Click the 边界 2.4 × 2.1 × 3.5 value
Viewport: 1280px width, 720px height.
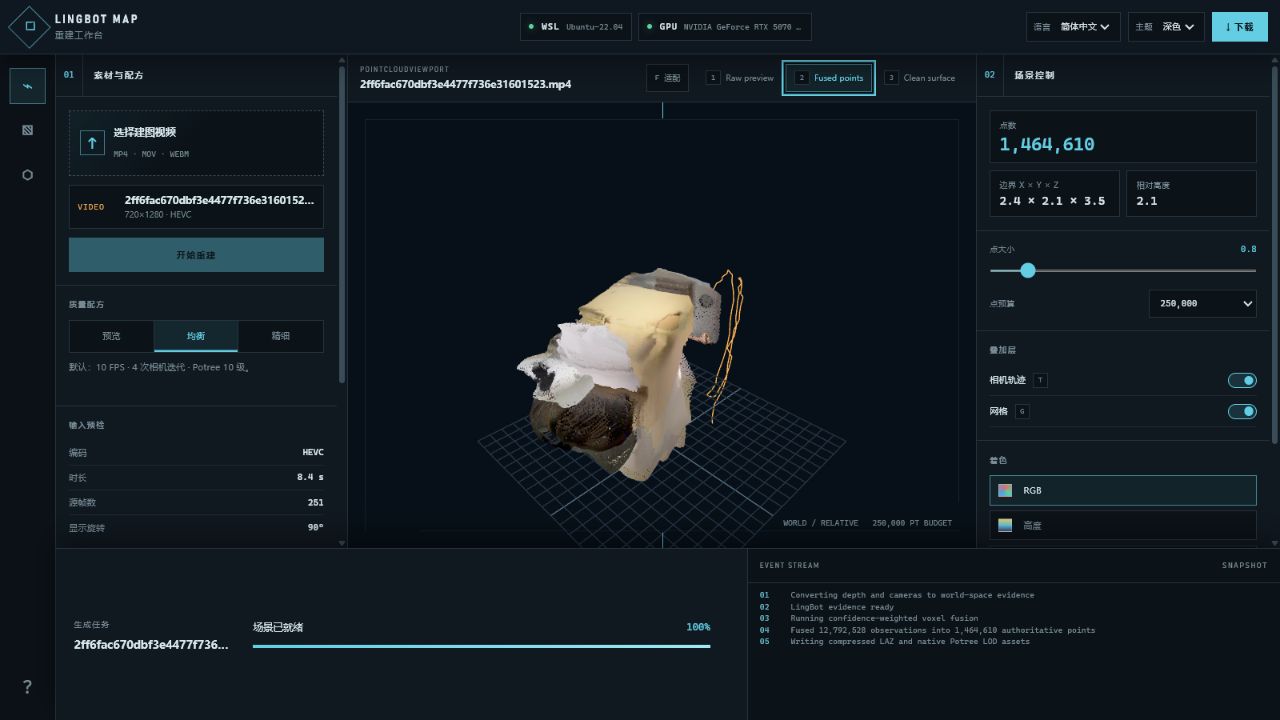coord(1052,201)
